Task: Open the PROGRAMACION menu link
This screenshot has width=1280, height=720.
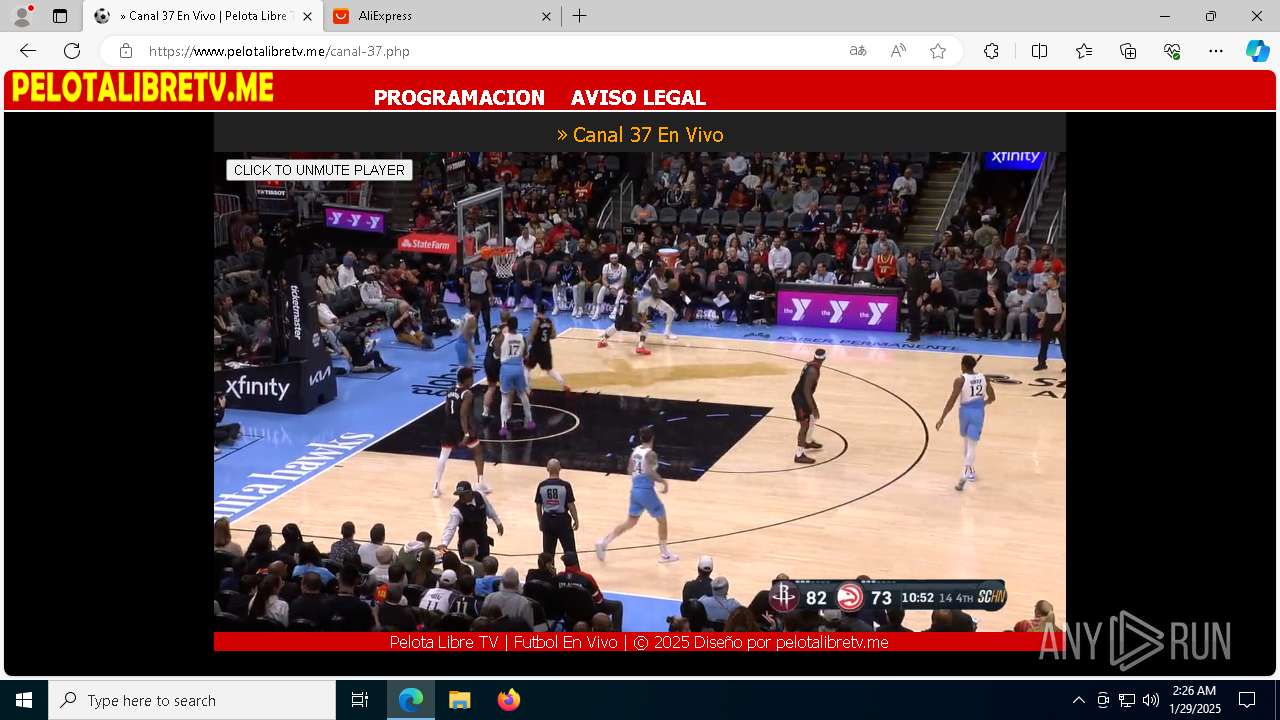Action: point(459,98)
